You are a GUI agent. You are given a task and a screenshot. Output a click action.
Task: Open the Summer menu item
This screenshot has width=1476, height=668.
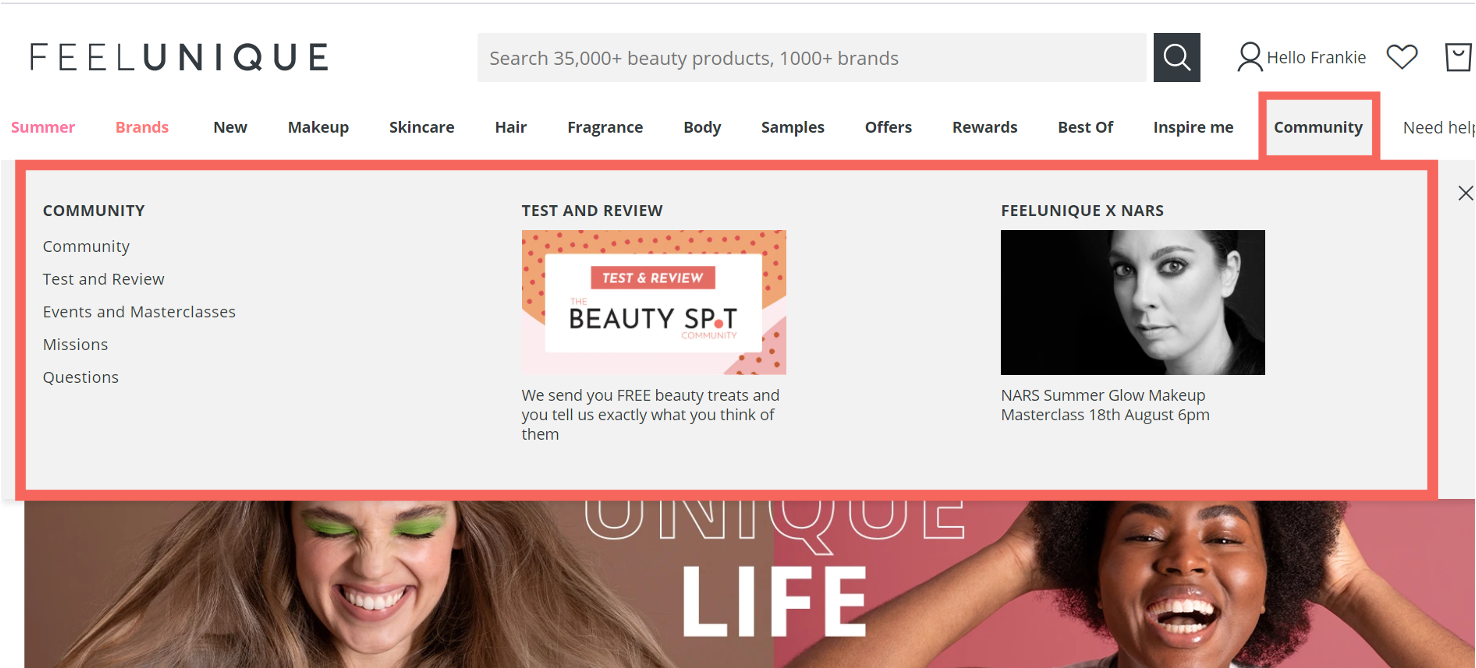coord(43,127)
